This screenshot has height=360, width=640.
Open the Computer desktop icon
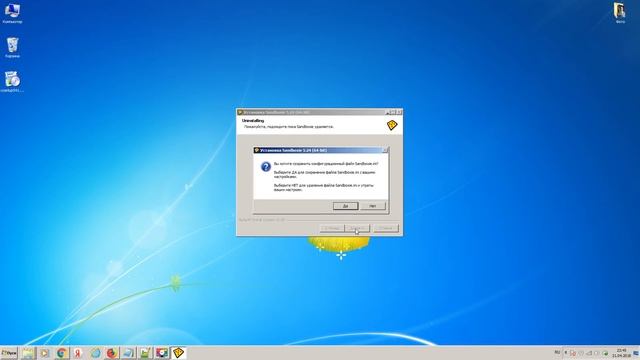click(x=12, y=13)
